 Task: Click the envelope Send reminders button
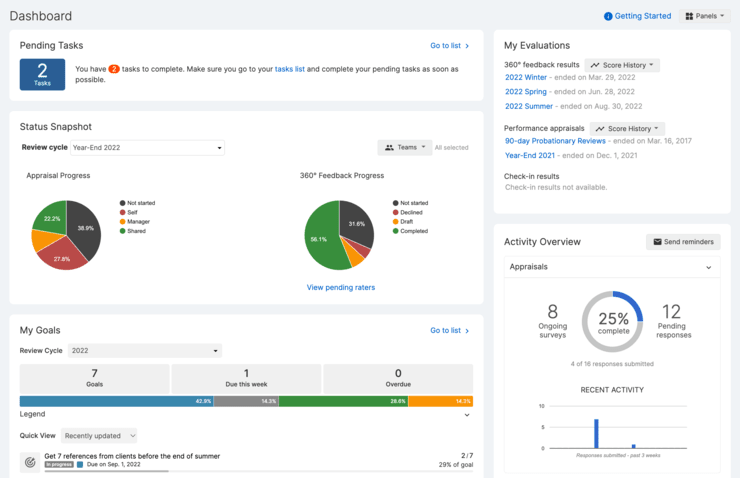[683, 242]
